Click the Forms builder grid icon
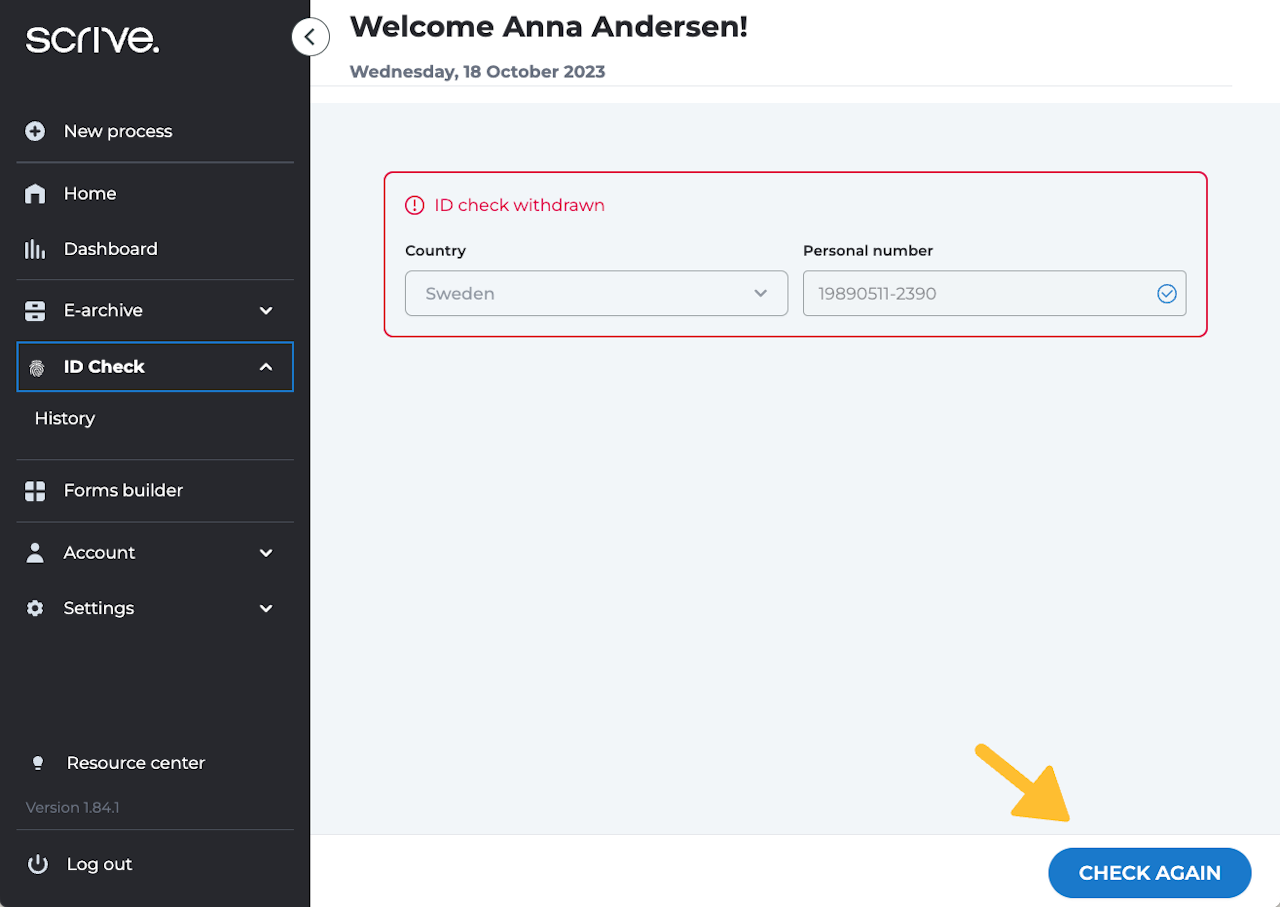The image size is (1280, 907). click(x=35, y=491)
